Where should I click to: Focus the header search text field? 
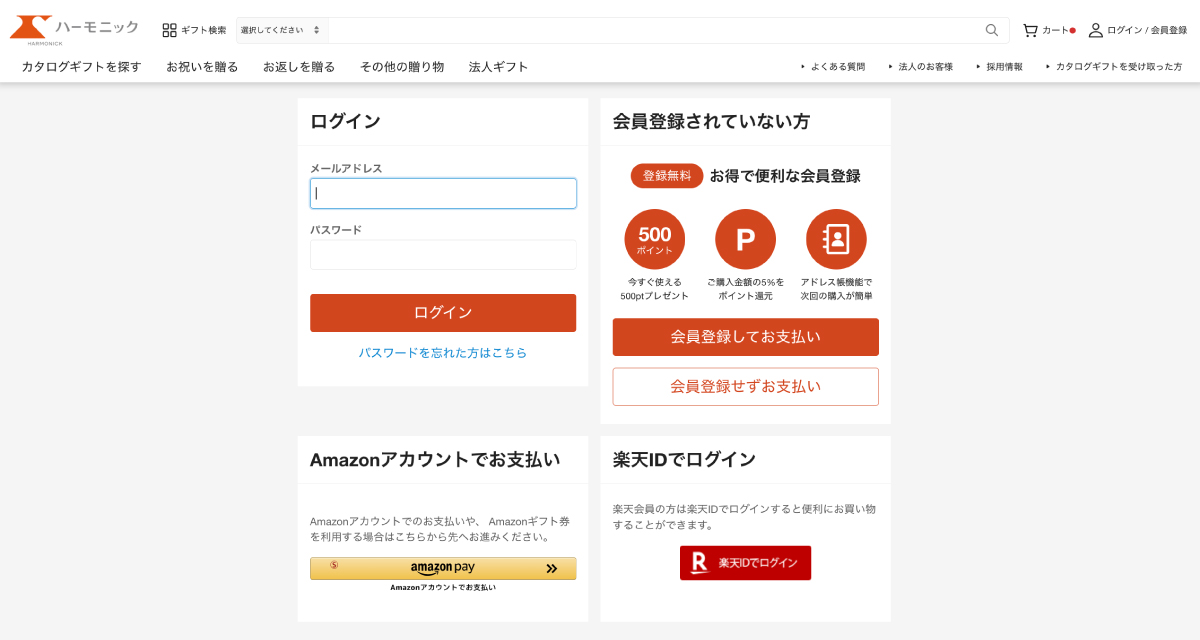point(654,30)
